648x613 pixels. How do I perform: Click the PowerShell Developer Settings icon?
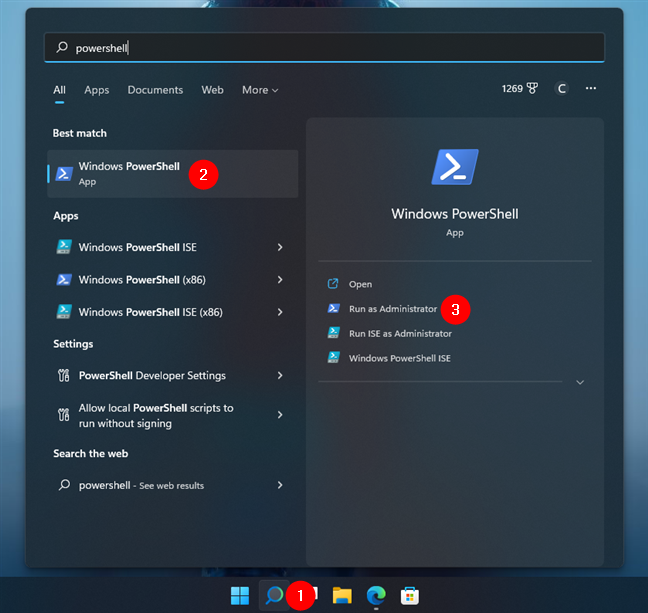click(x=64, y=375)
